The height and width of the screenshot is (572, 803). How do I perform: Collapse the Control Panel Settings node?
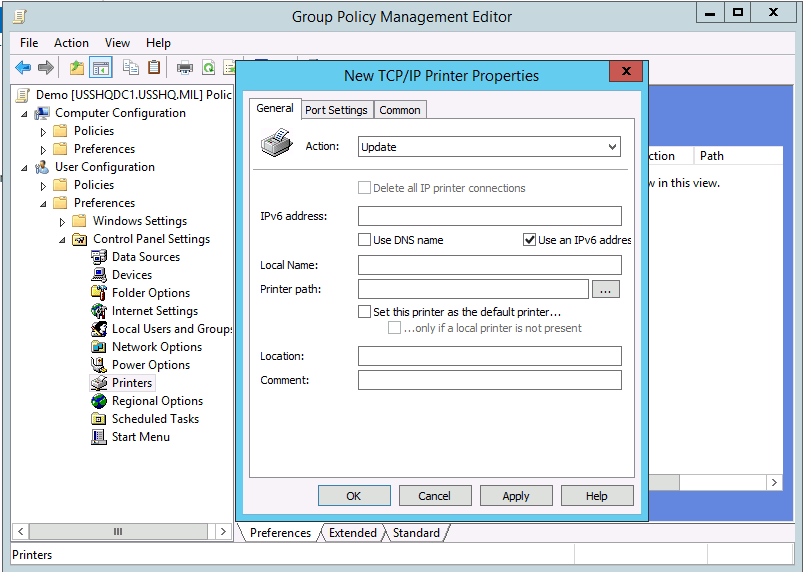62,240
